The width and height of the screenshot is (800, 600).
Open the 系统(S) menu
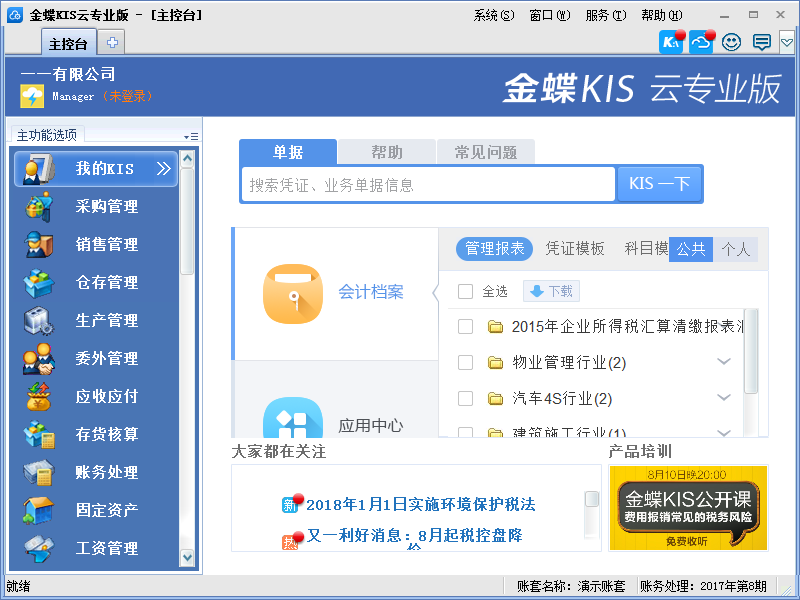(494, 15)
